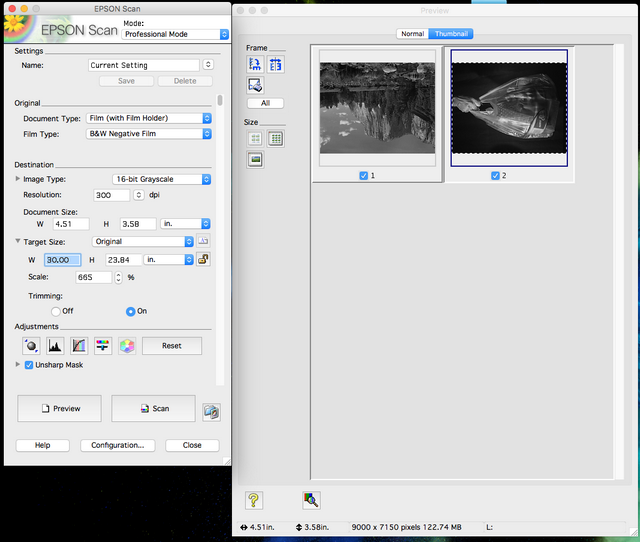Click the Scale percentage stepper arrows
The width and height of the screenshot is (640, 542).
pyautogui.click(x=118, y=278)
